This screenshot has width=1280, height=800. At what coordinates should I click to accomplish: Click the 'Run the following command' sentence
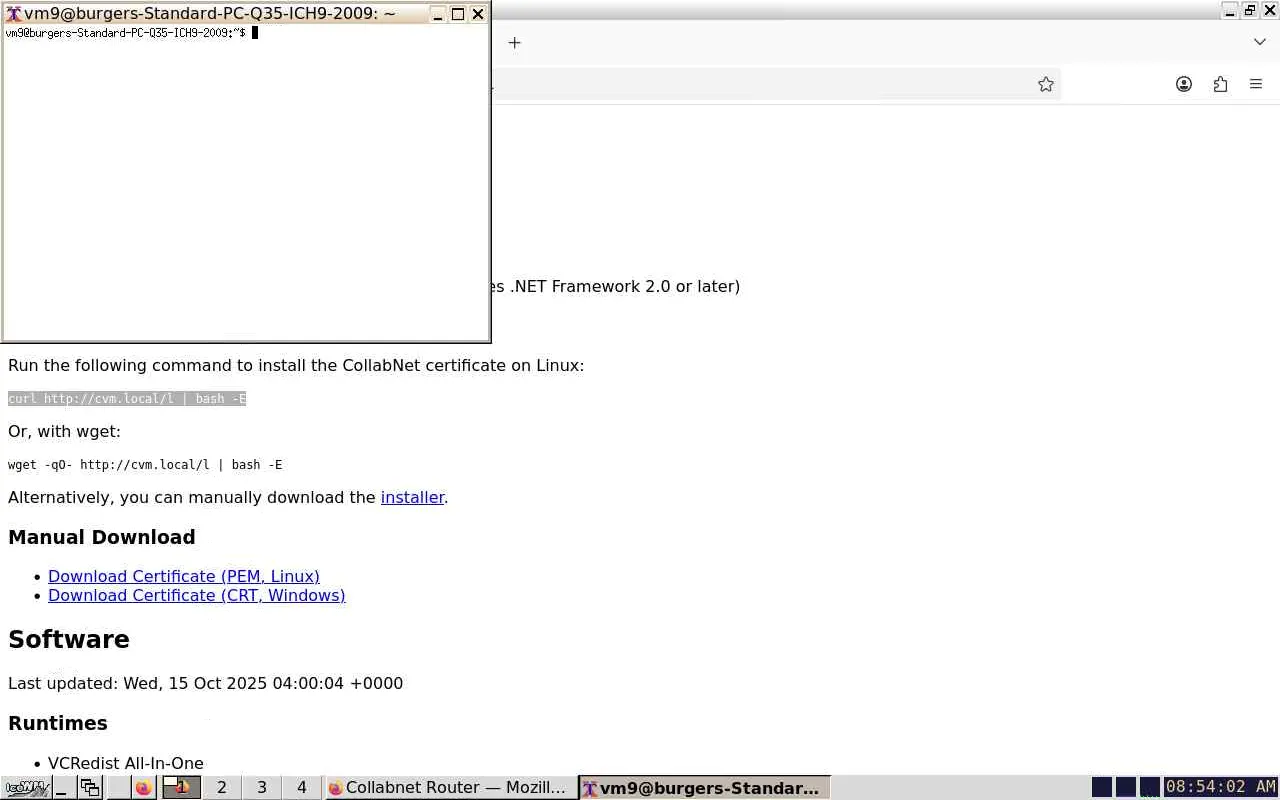[296, 365]
